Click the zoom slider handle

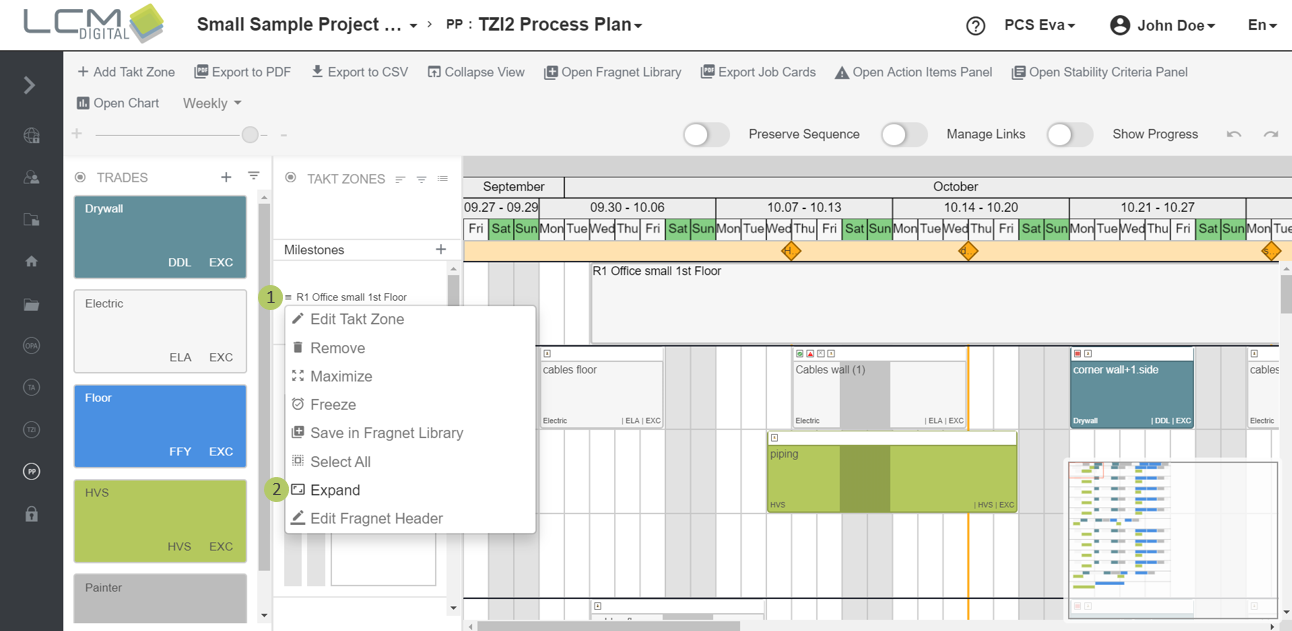[x=250, y=135]
